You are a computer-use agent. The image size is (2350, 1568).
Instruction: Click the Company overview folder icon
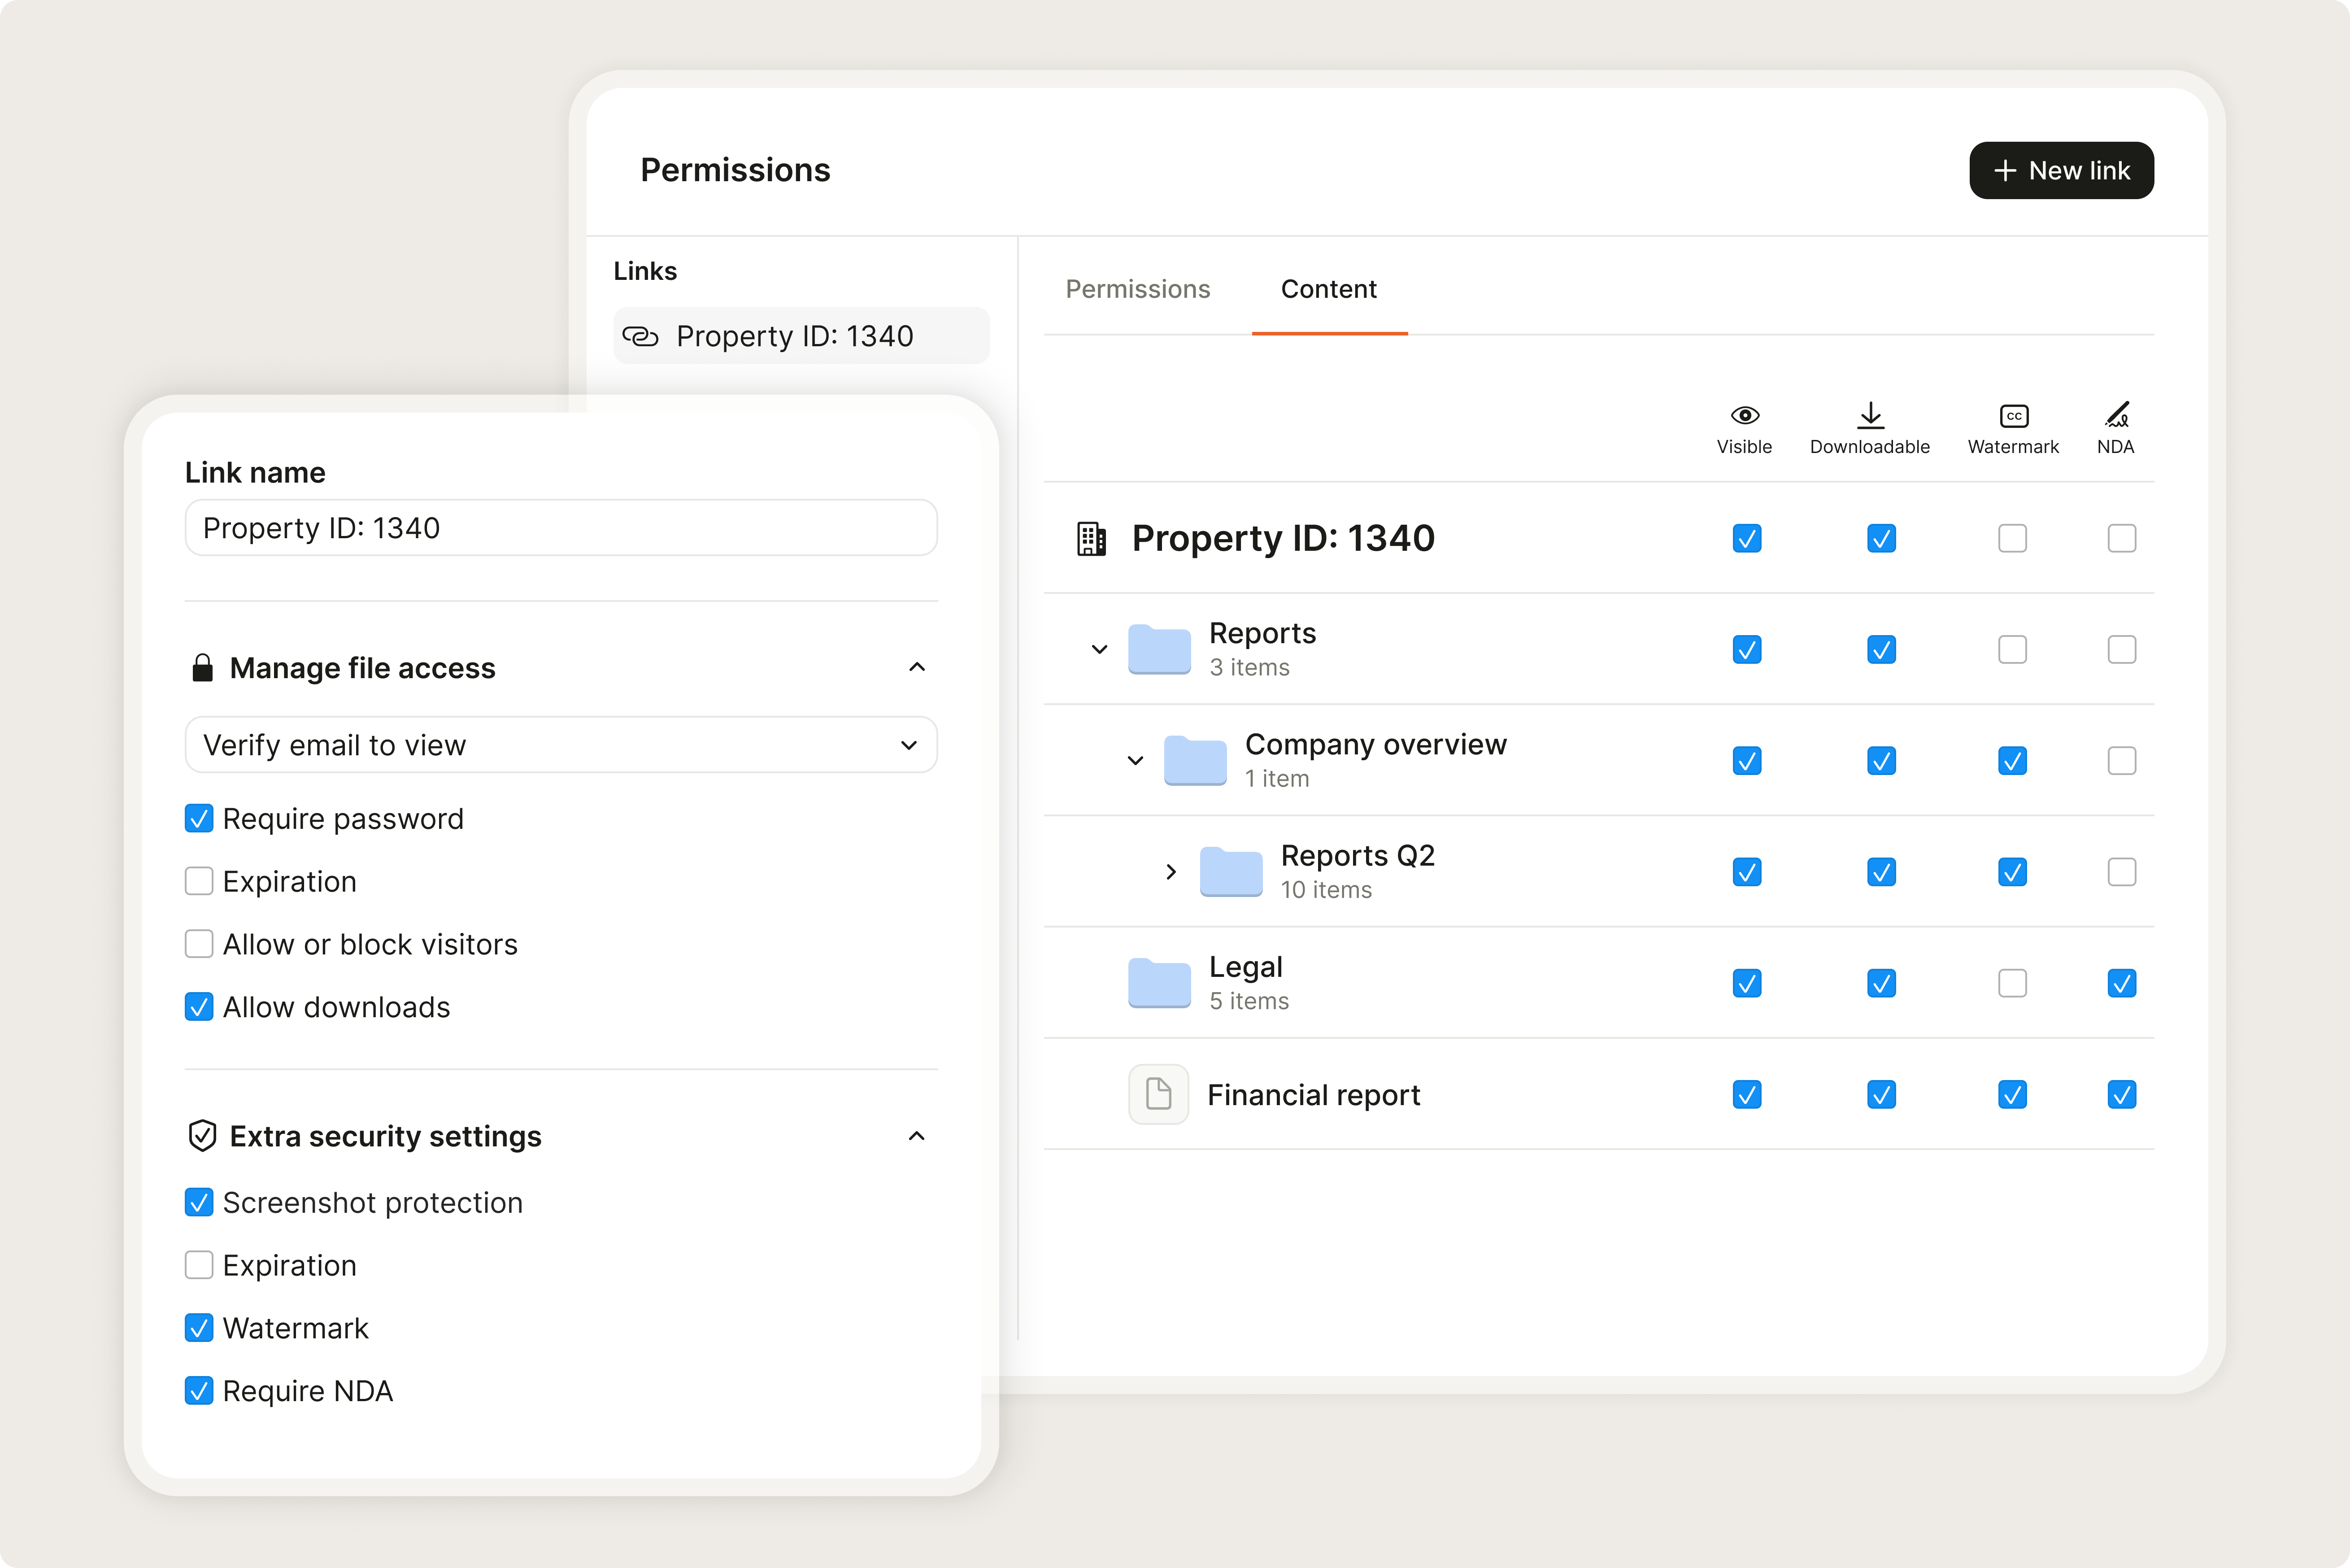tap(1195, 761)
